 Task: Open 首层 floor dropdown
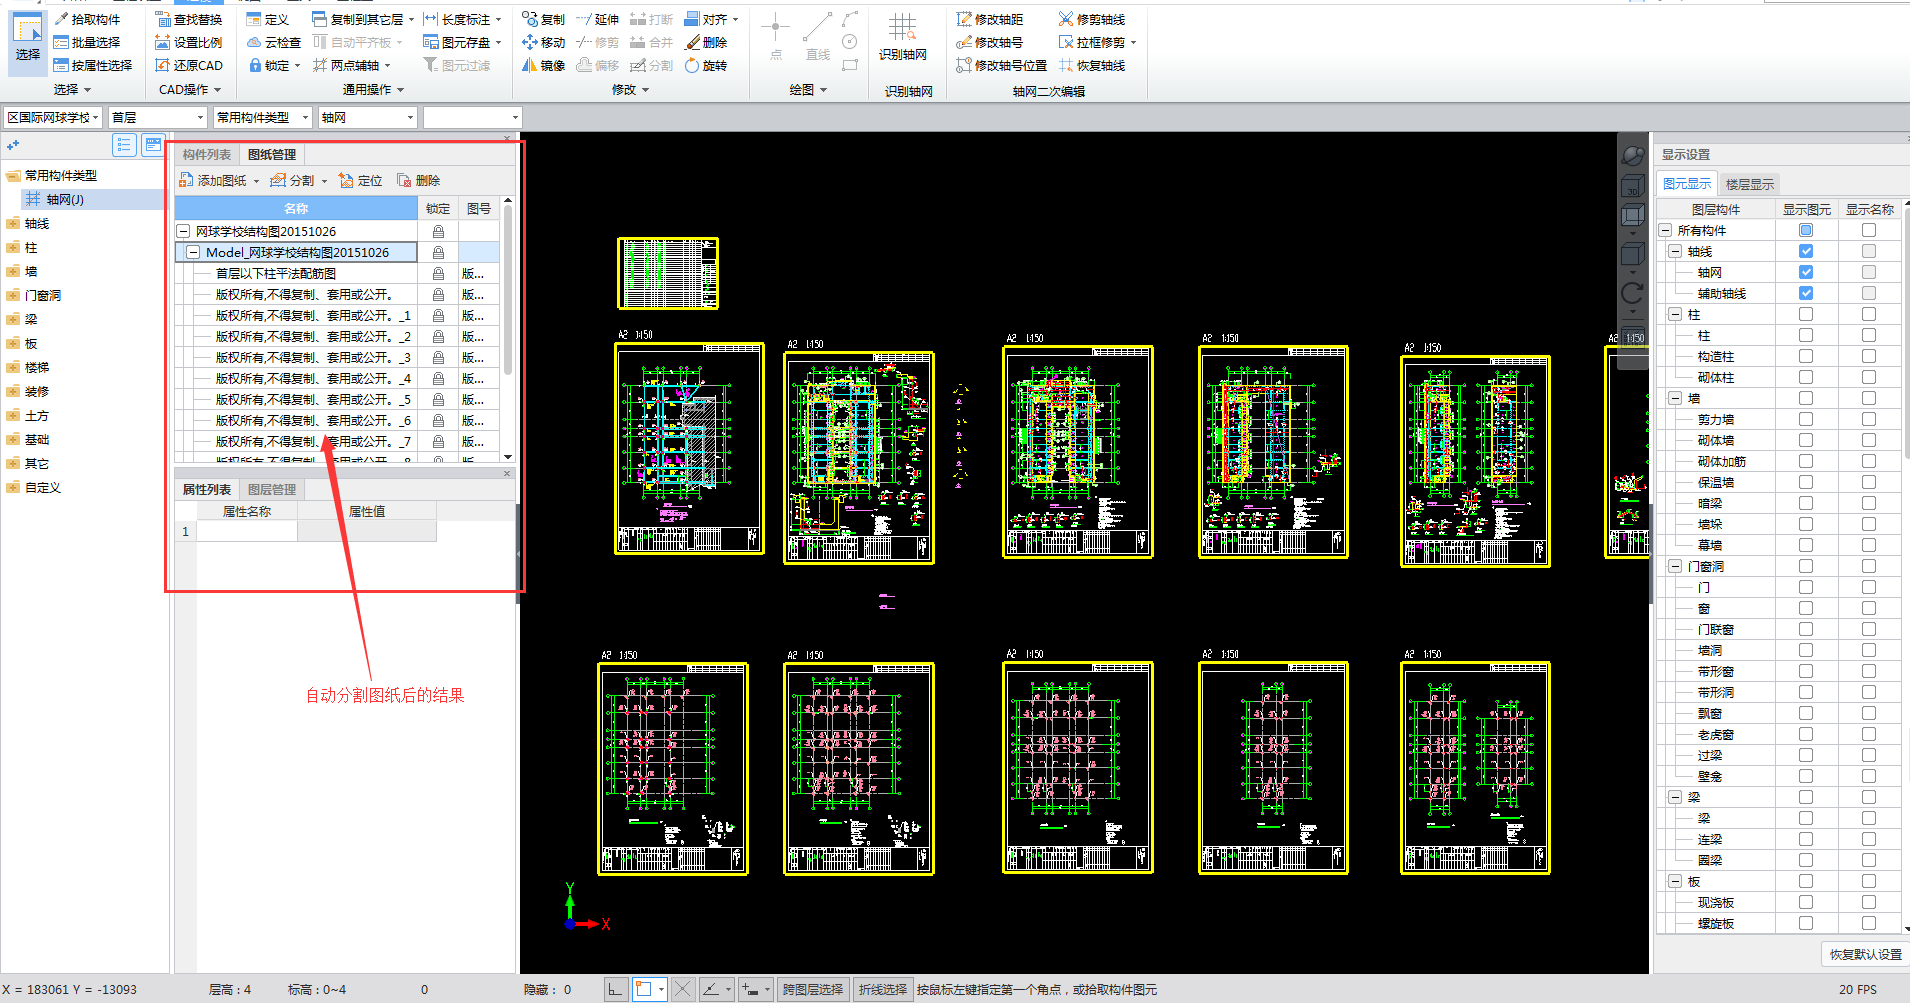click(158, 117)
